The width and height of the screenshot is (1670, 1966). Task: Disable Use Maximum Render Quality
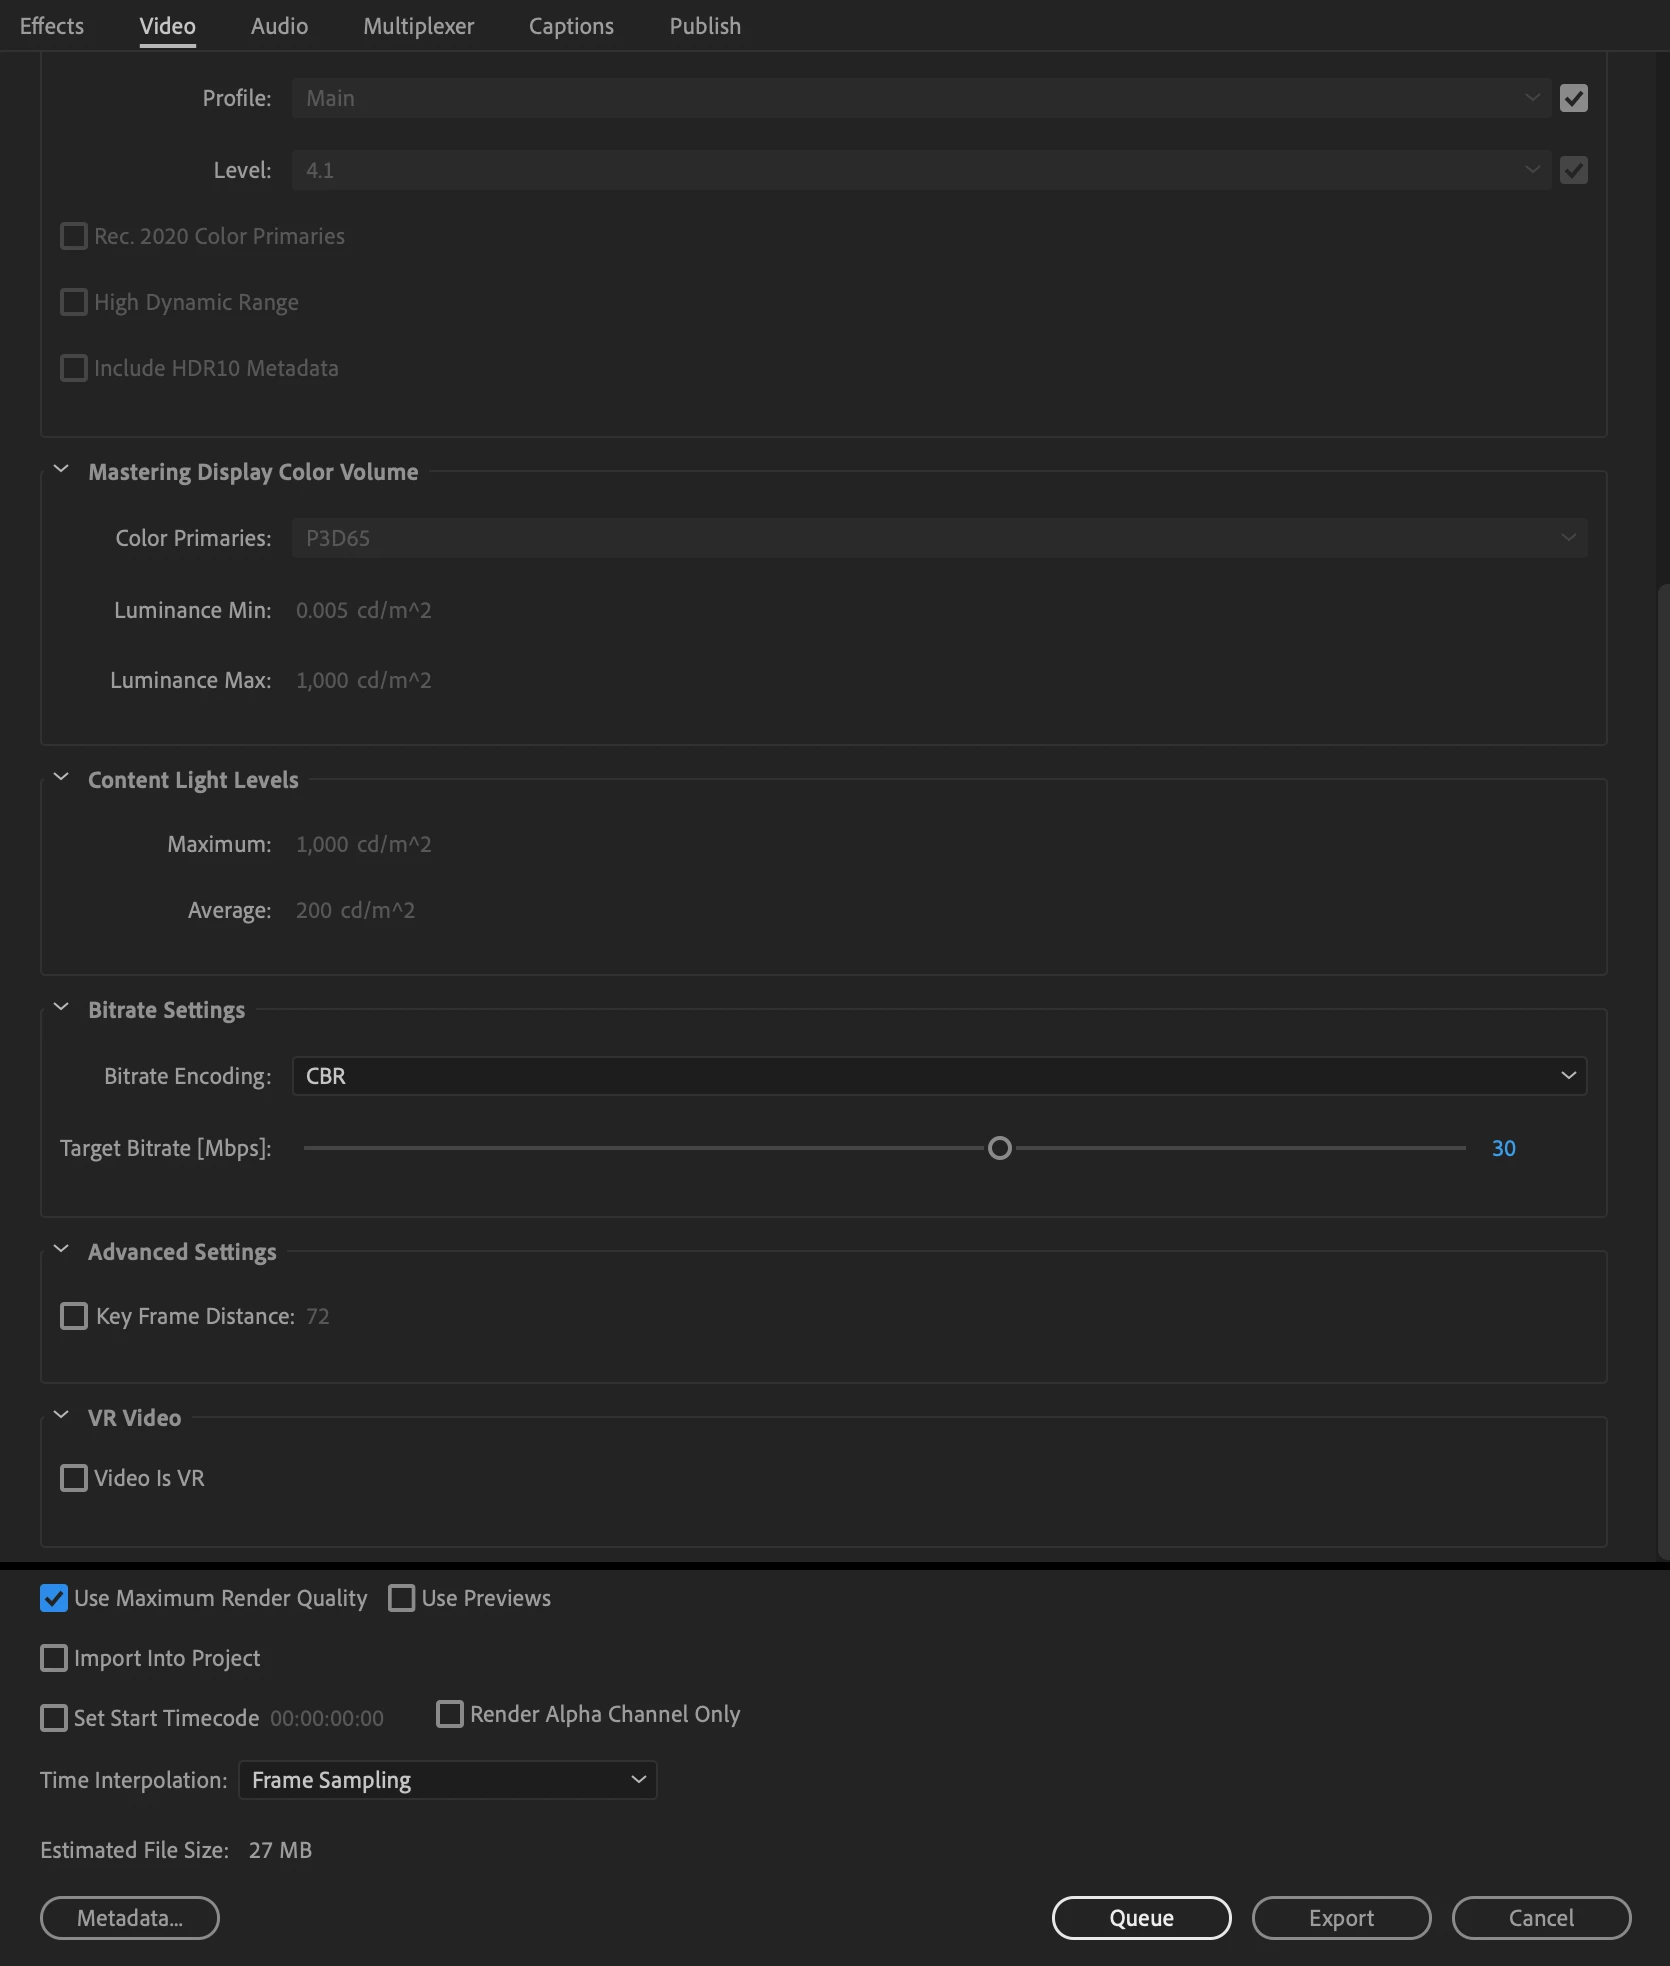54,1598
